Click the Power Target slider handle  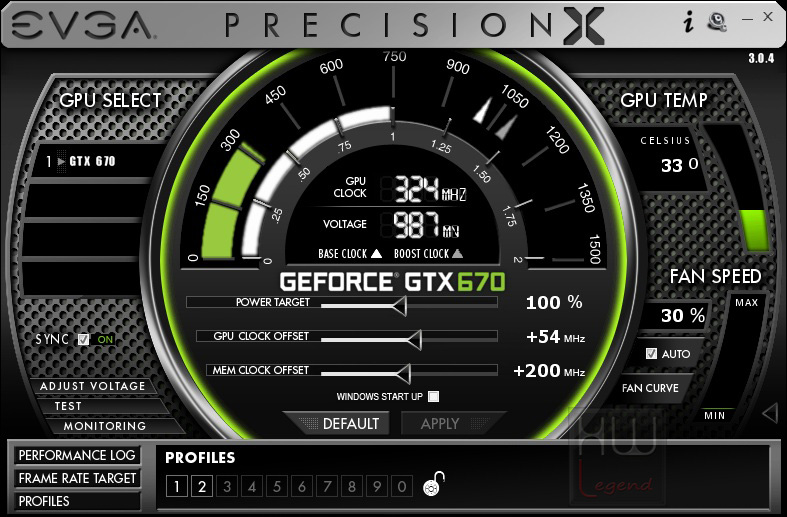coord(400,306)
